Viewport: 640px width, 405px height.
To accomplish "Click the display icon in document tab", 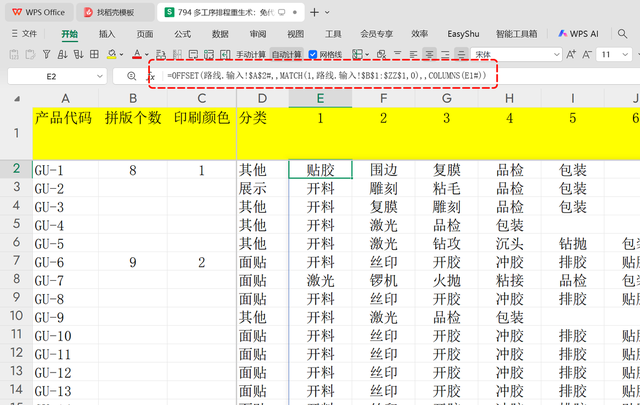I will coord(282,13).
